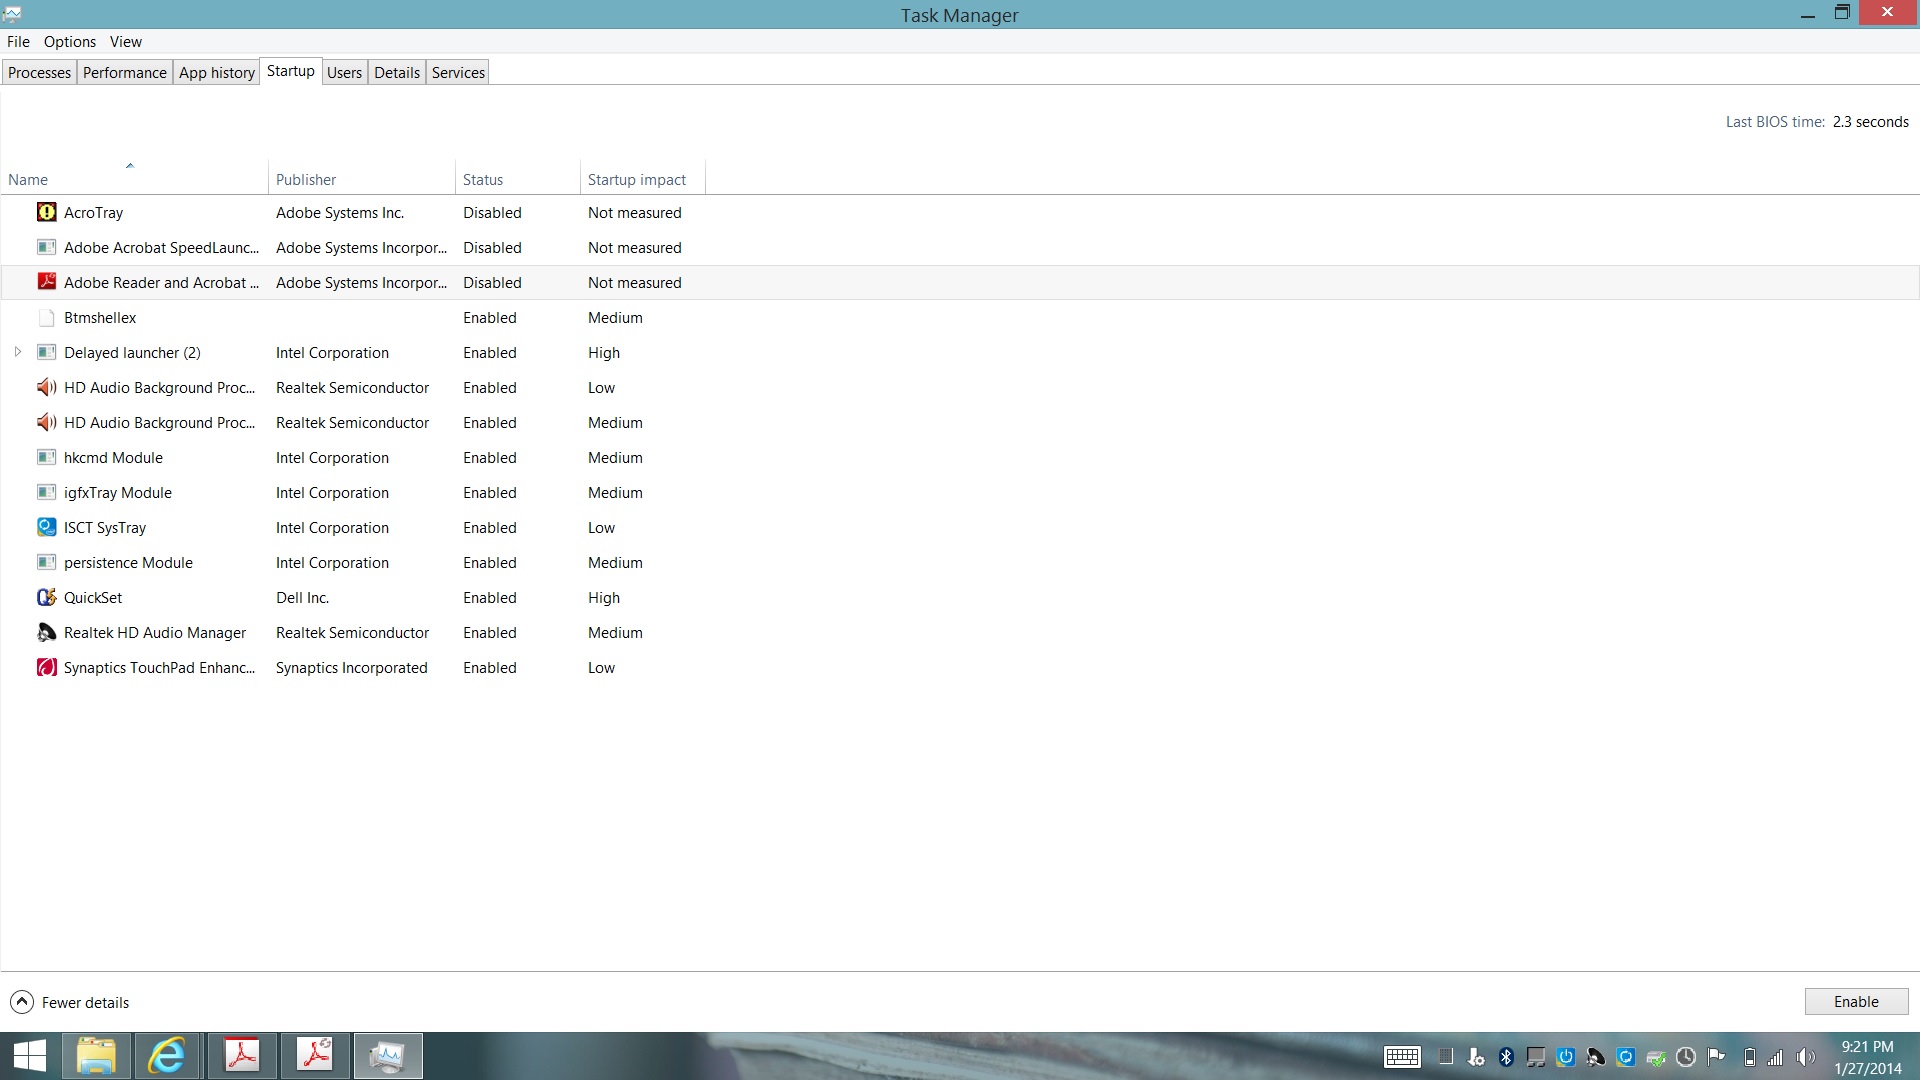The image size is (1920, 1080).
Task: Click the Task Manager title bar icon
Action: click(12, 14)
